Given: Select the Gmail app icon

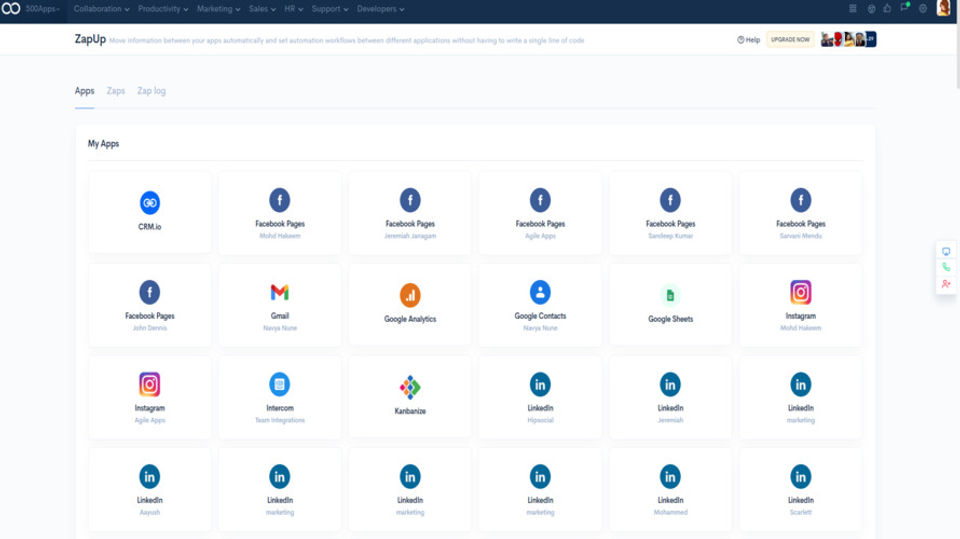Looking at the screenshot, I should click(280, 292).
